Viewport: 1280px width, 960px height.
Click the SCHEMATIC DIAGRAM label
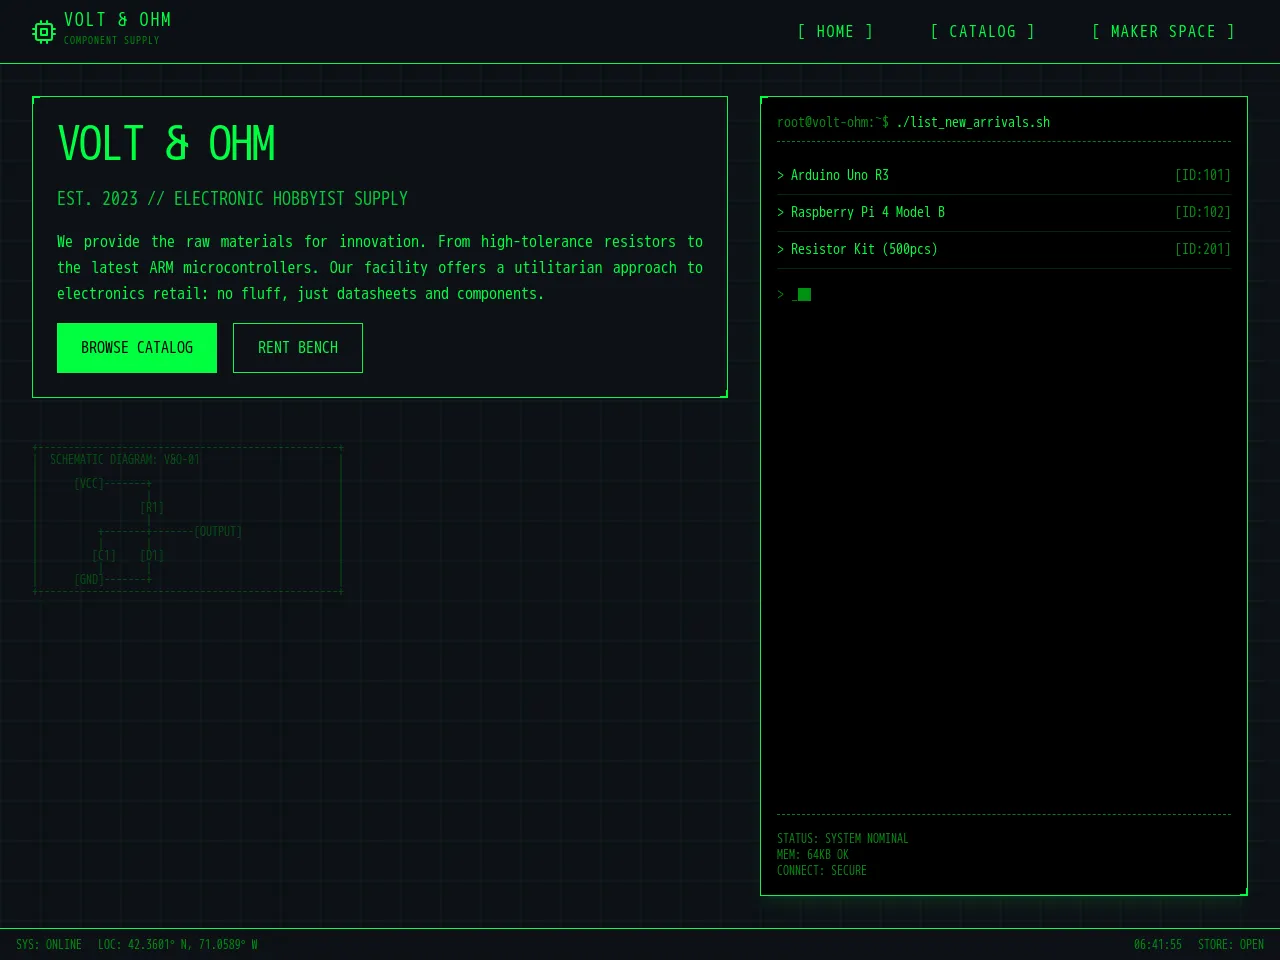[125, 460]
